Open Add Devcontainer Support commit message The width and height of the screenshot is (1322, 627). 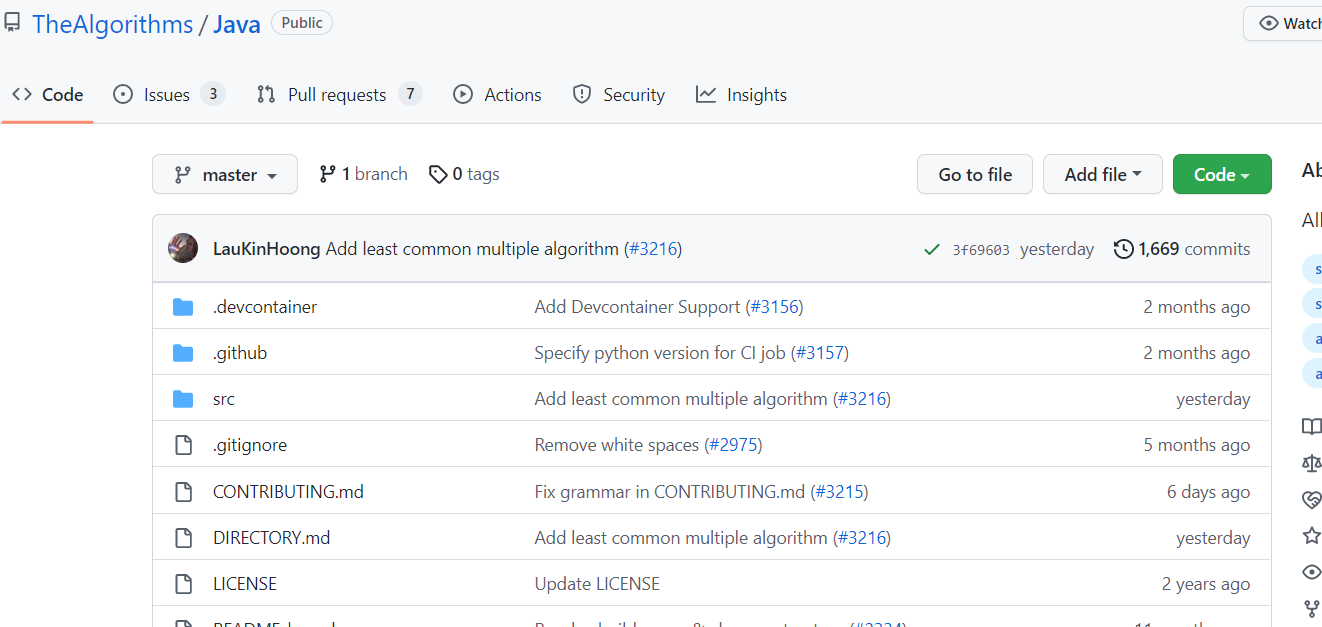638,307
